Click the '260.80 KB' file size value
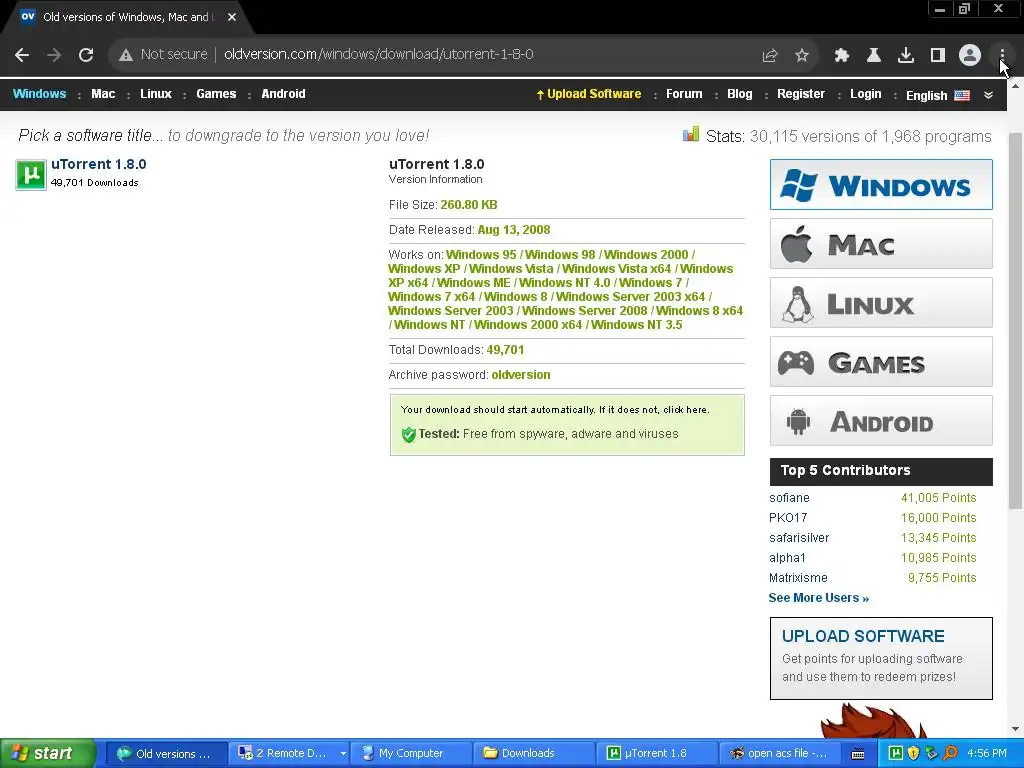1024x768 pixels. tap(468, 205)
